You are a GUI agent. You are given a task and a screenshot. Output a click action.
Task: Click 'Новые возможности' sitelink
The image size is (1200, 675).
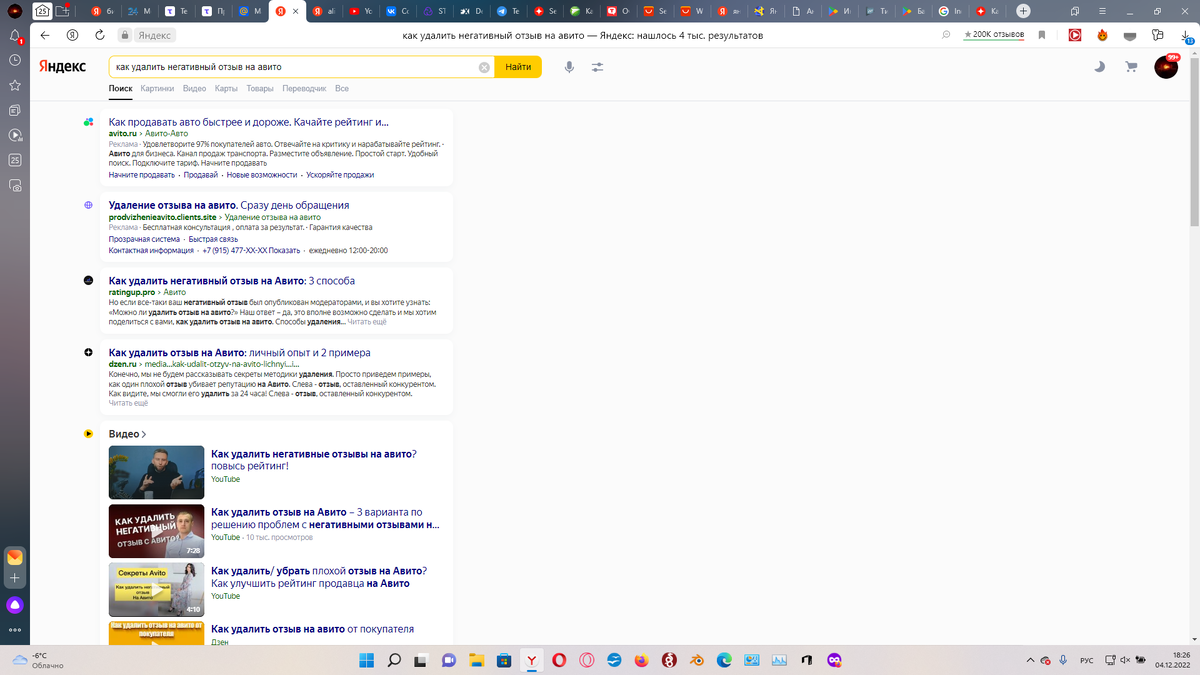(262, 175)
